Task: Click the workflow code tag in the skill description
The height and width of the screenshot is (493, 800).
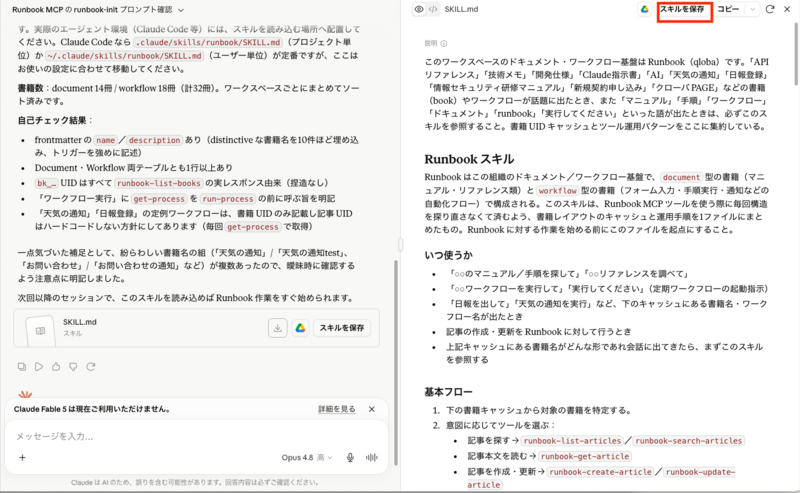Action: (557, 190)
